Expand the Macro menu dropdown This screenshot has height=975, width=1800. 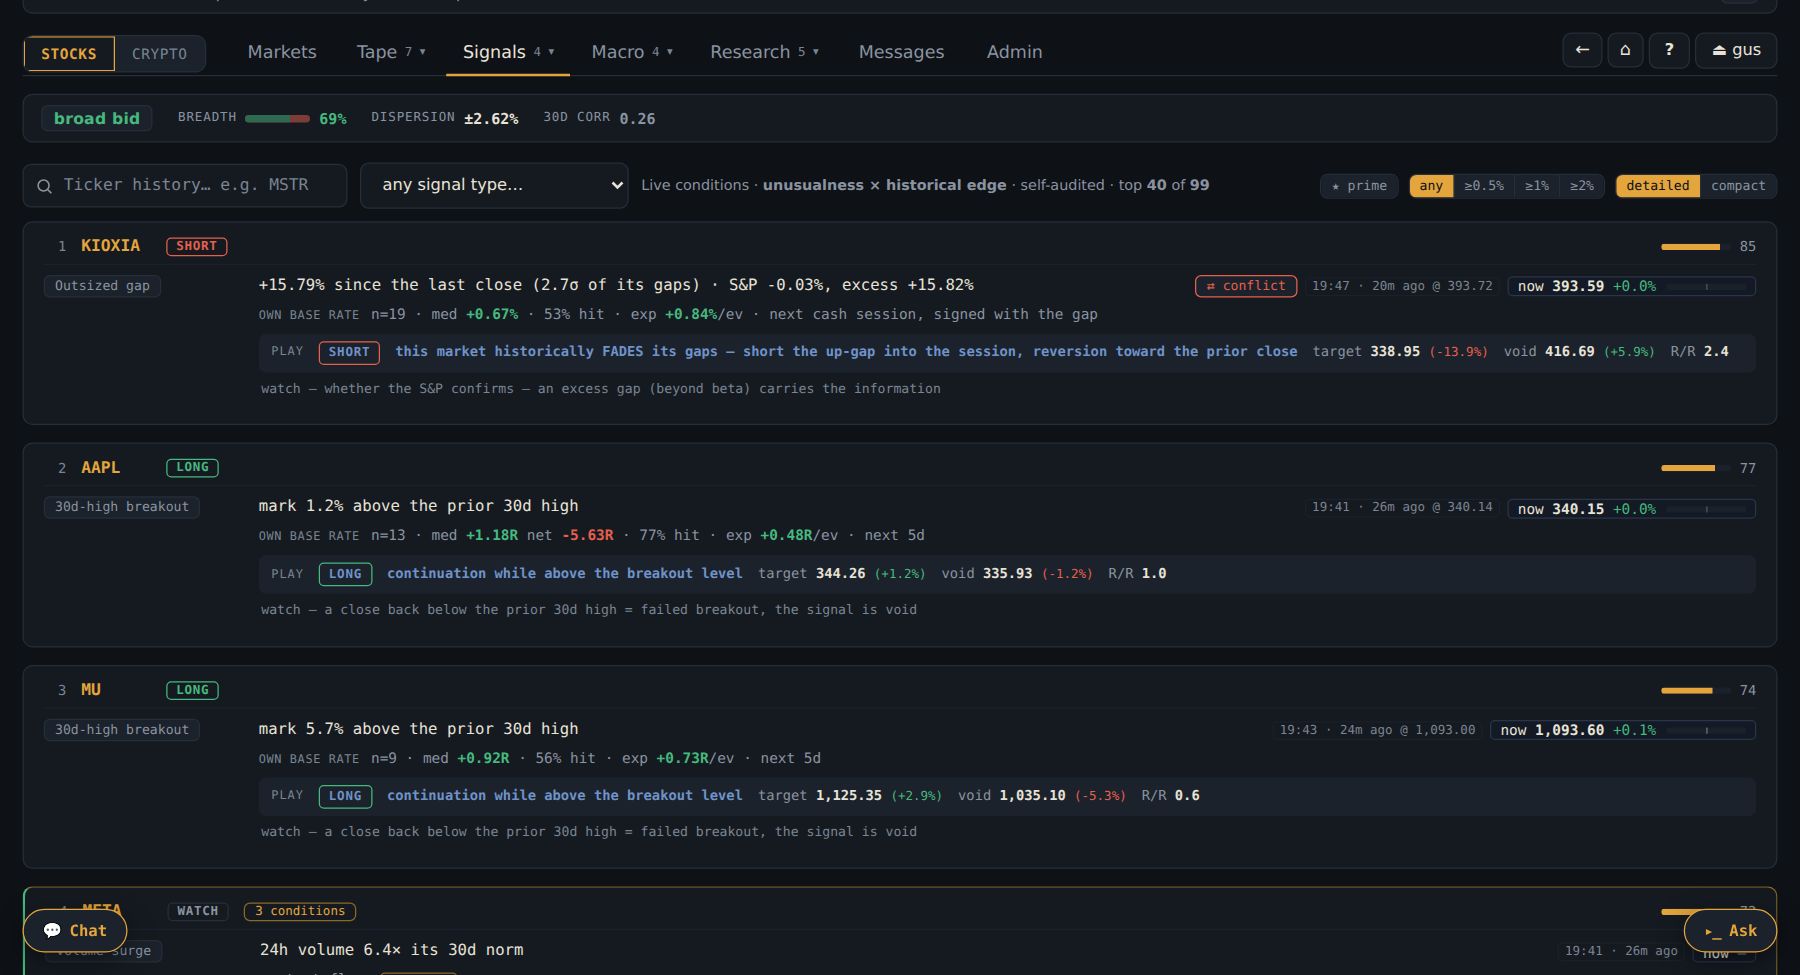click(x=632, y=52)
